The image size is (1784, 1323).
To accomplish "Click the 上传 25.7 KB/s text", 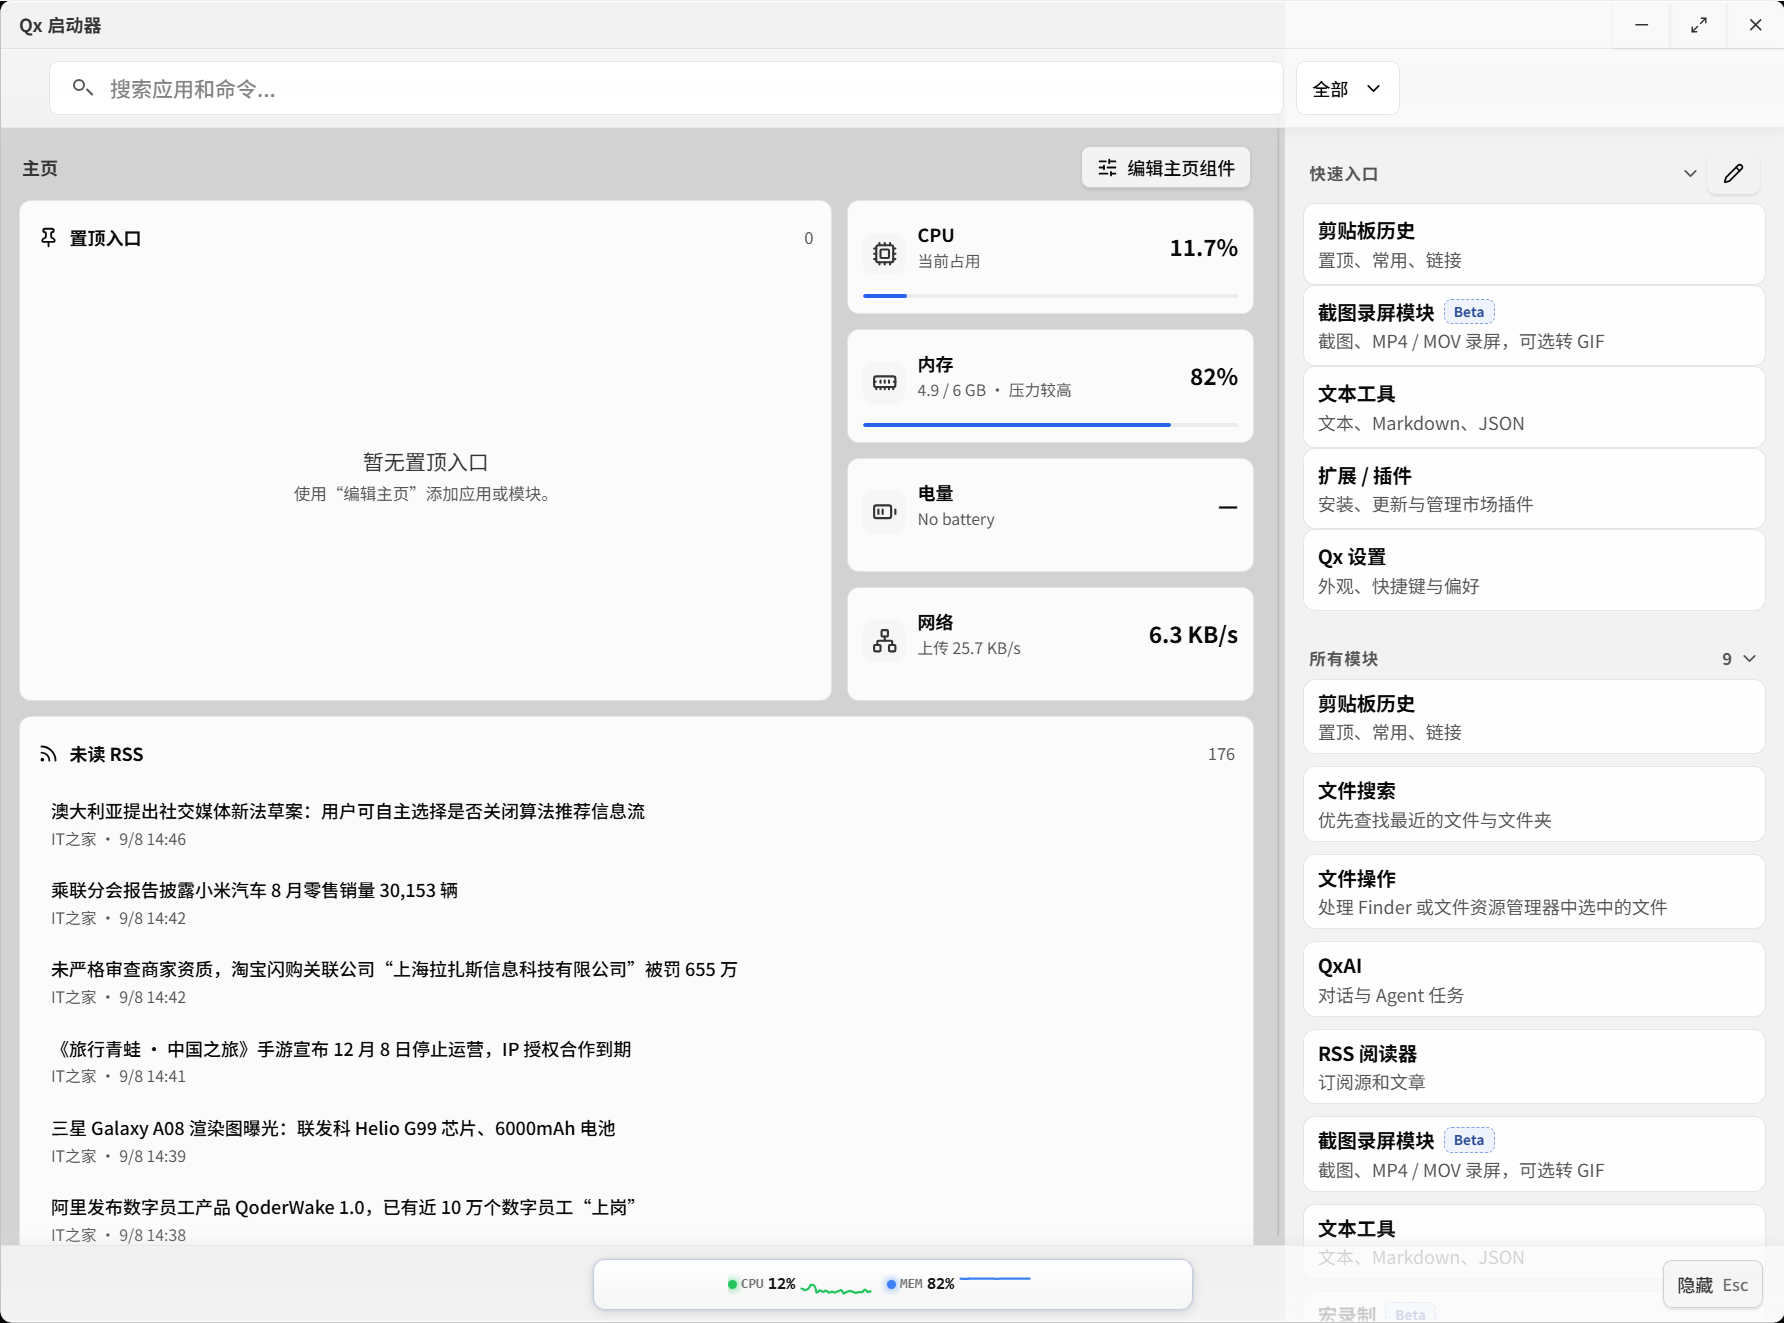I will click(x=969, y=648).
